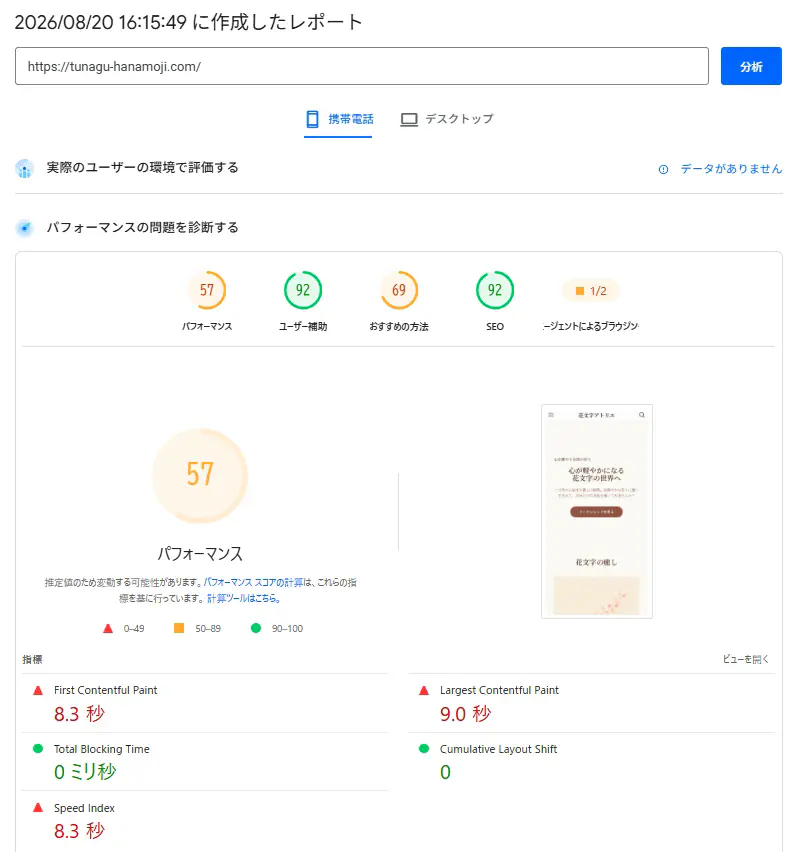The height and width of the screenshot is (852, 801).
Task: Click the desktop monitor icon
Action: coord(409,120)
